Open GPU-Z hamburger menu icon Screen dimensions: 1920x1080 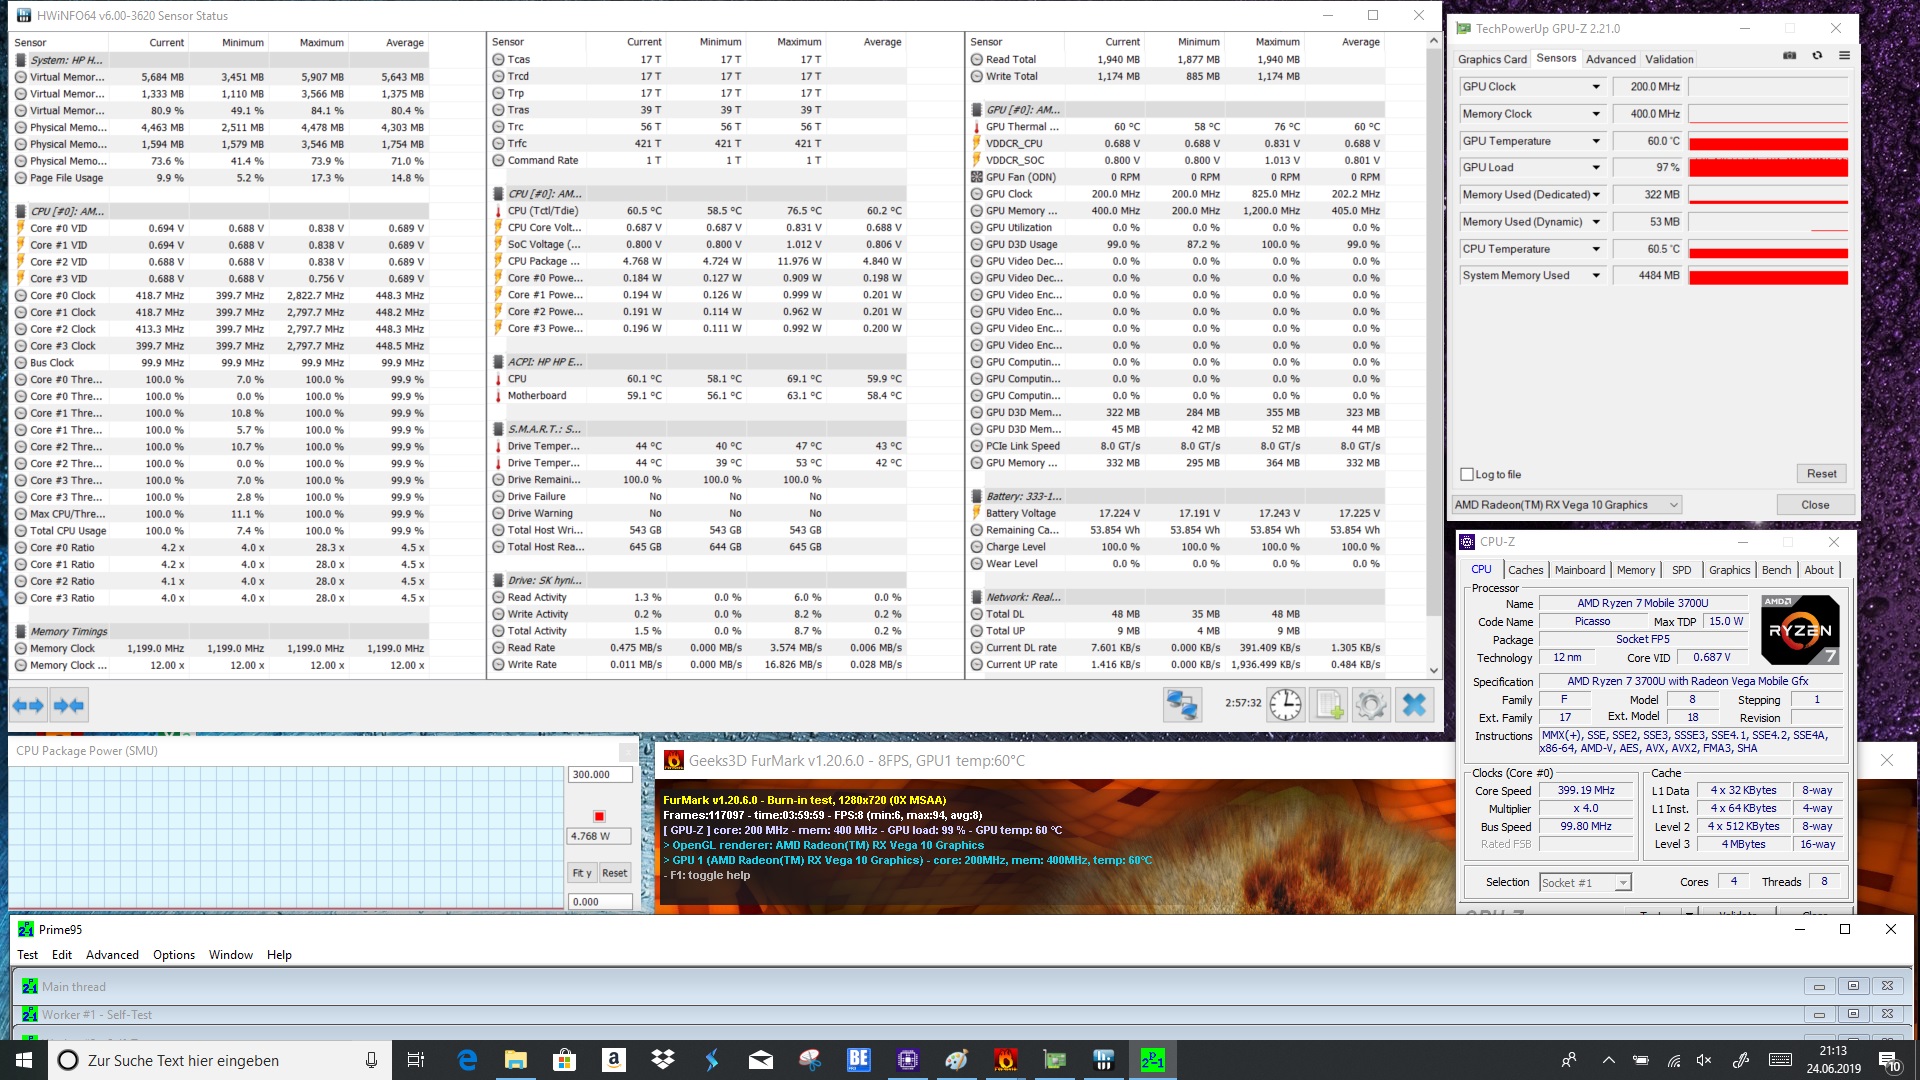click(1844, 56)
